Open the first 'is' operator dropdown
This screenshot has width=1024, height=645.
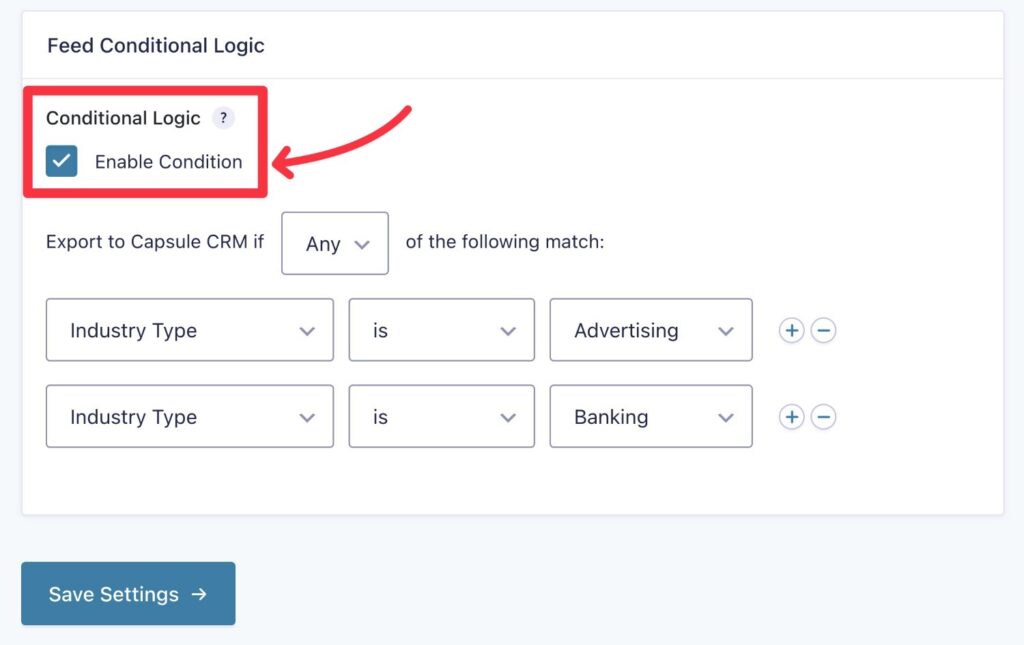[441, 330]
